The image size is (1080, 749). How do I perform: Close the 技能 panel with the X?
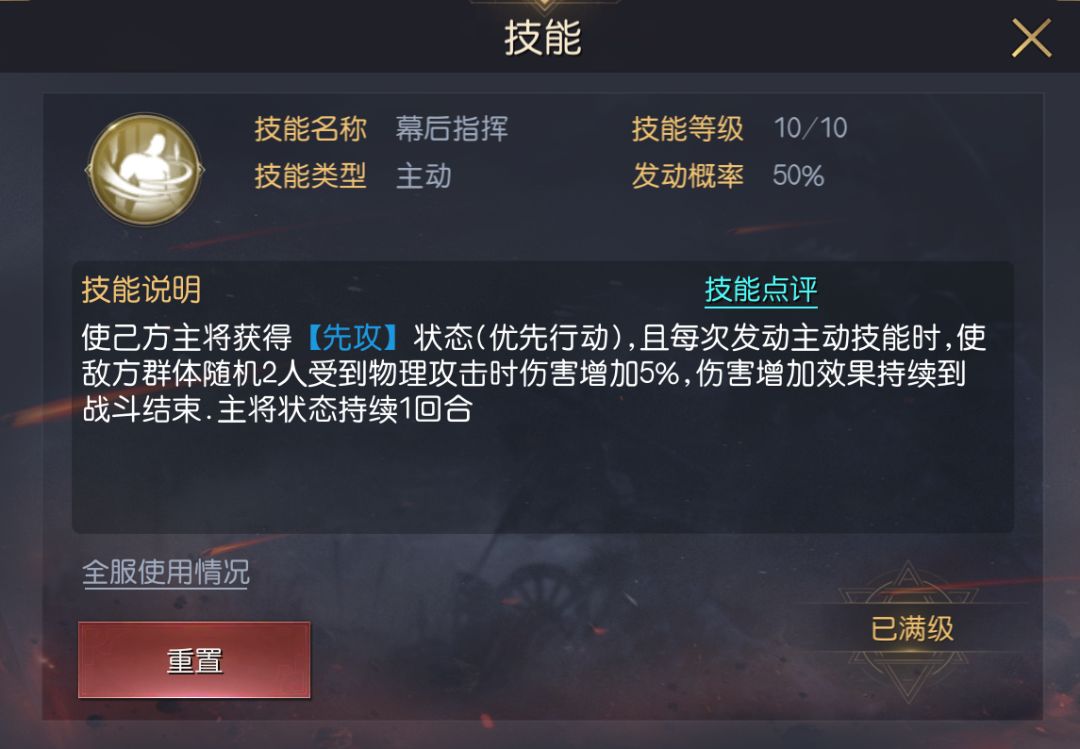tap(1031, 38)
